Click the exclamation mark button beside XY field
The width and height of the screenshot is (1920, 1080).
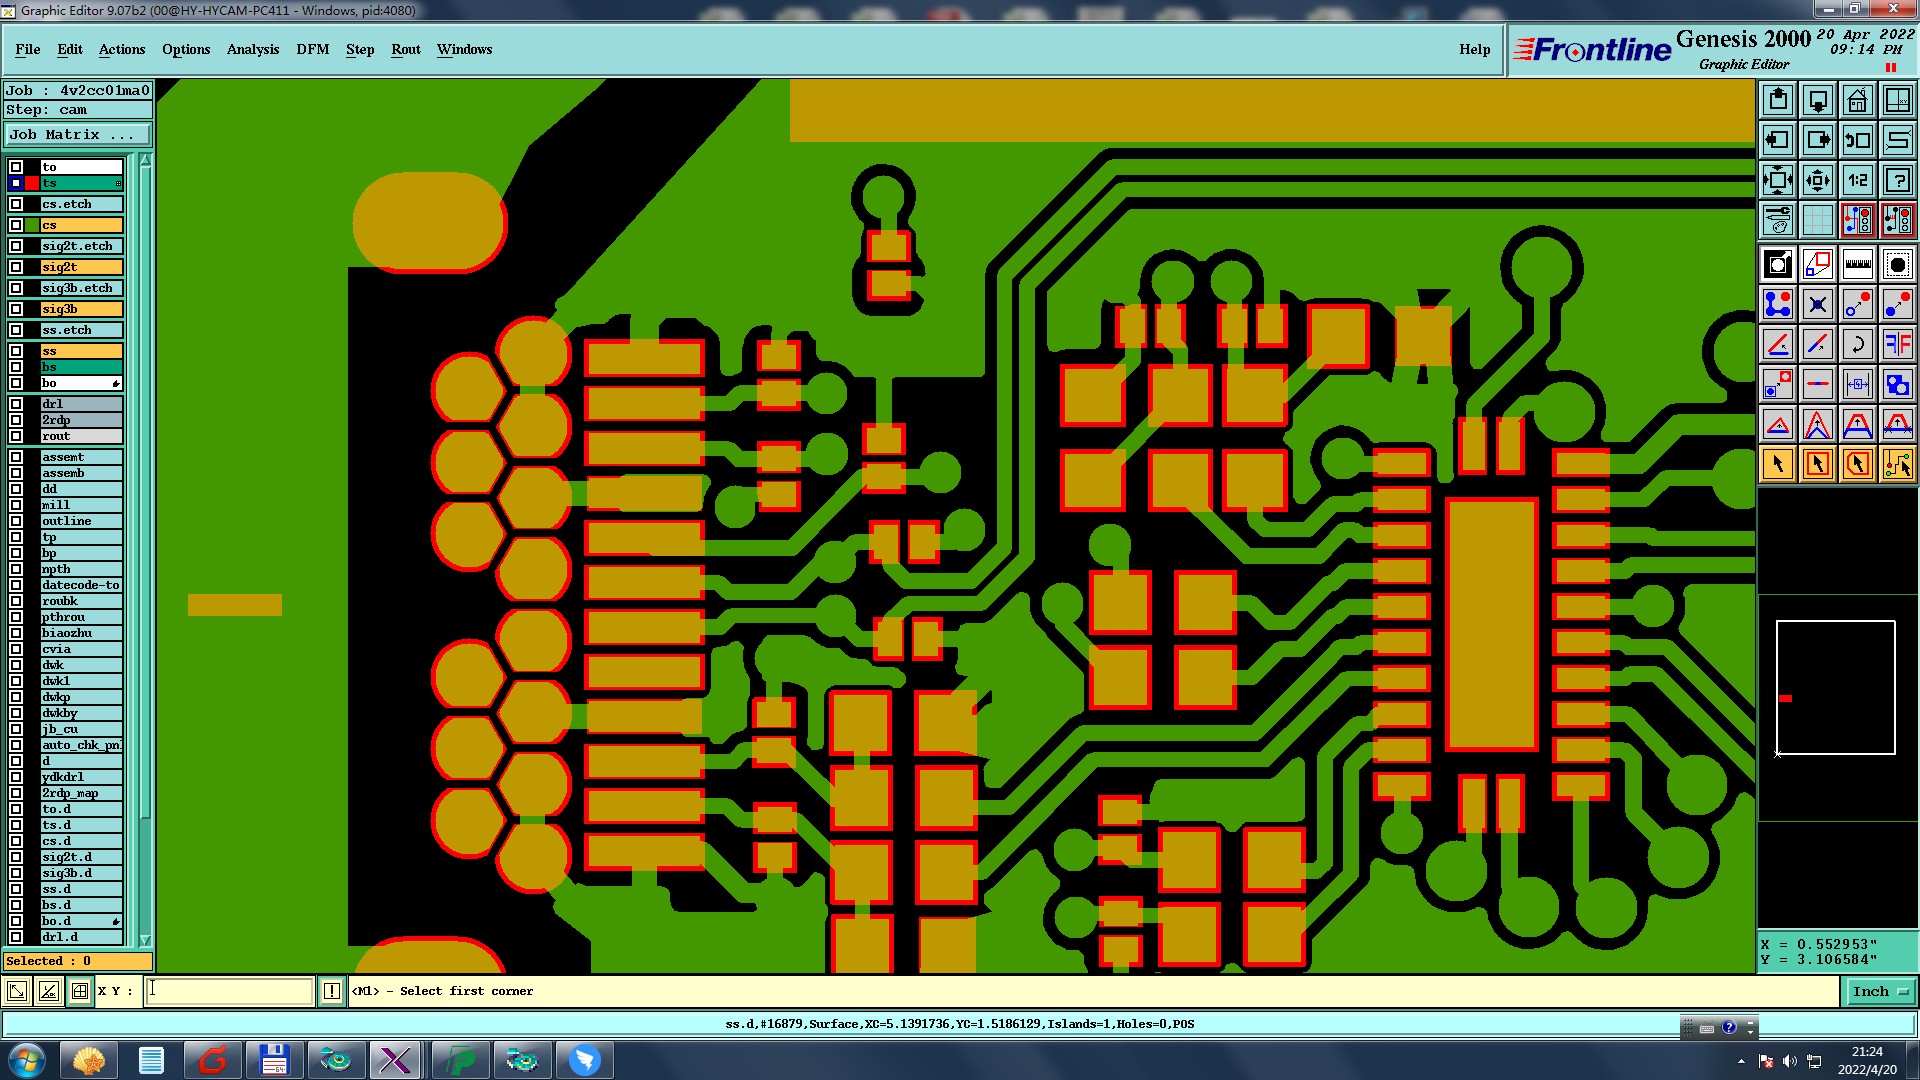[x=332, y=991]
